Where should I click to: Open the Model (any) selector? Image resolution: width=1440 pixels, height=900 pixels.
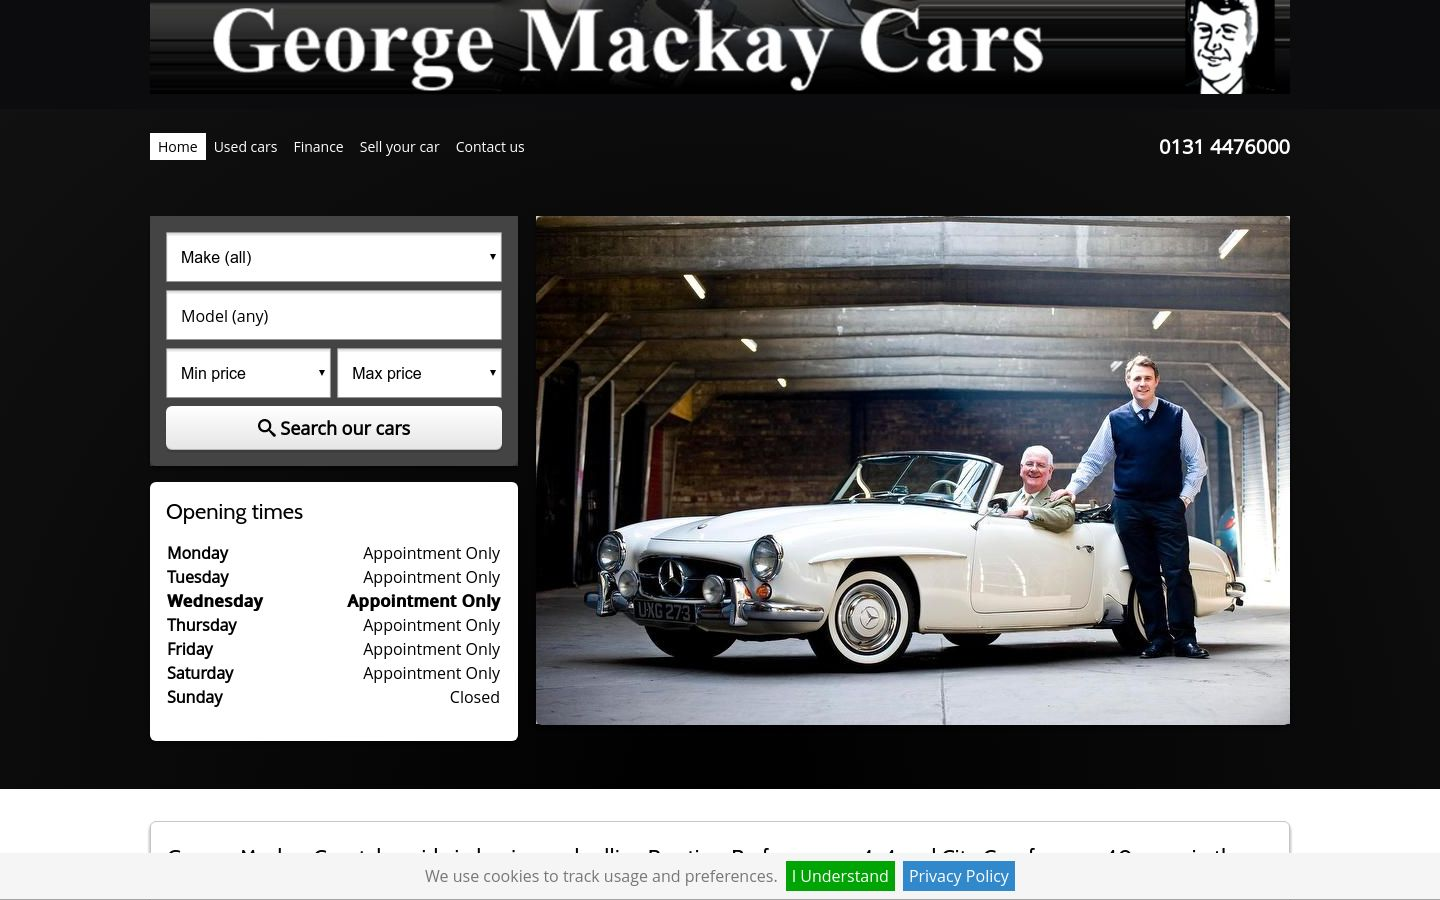point(334,316)
